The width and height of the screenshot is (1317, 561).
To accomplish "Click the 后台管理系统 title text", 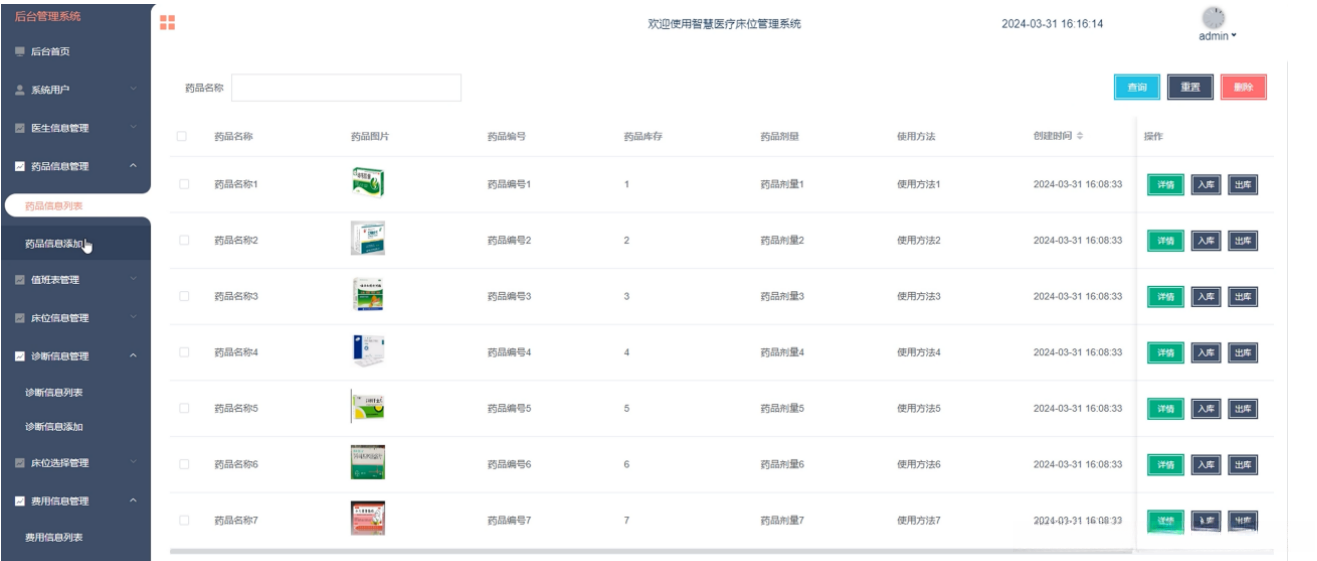I will 48,16.
